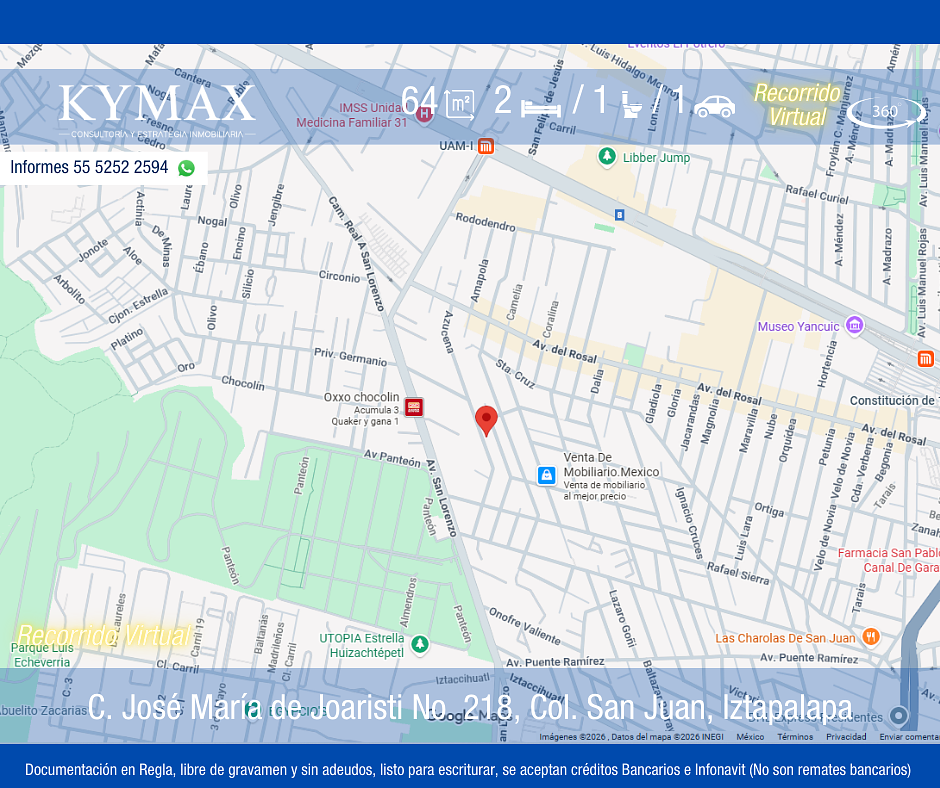The height and width of the screenshot is (788, 940).
Task: Click the Venta De Mobiliario shopping icon
Action: pyautogui.click(x=546, y=475)
